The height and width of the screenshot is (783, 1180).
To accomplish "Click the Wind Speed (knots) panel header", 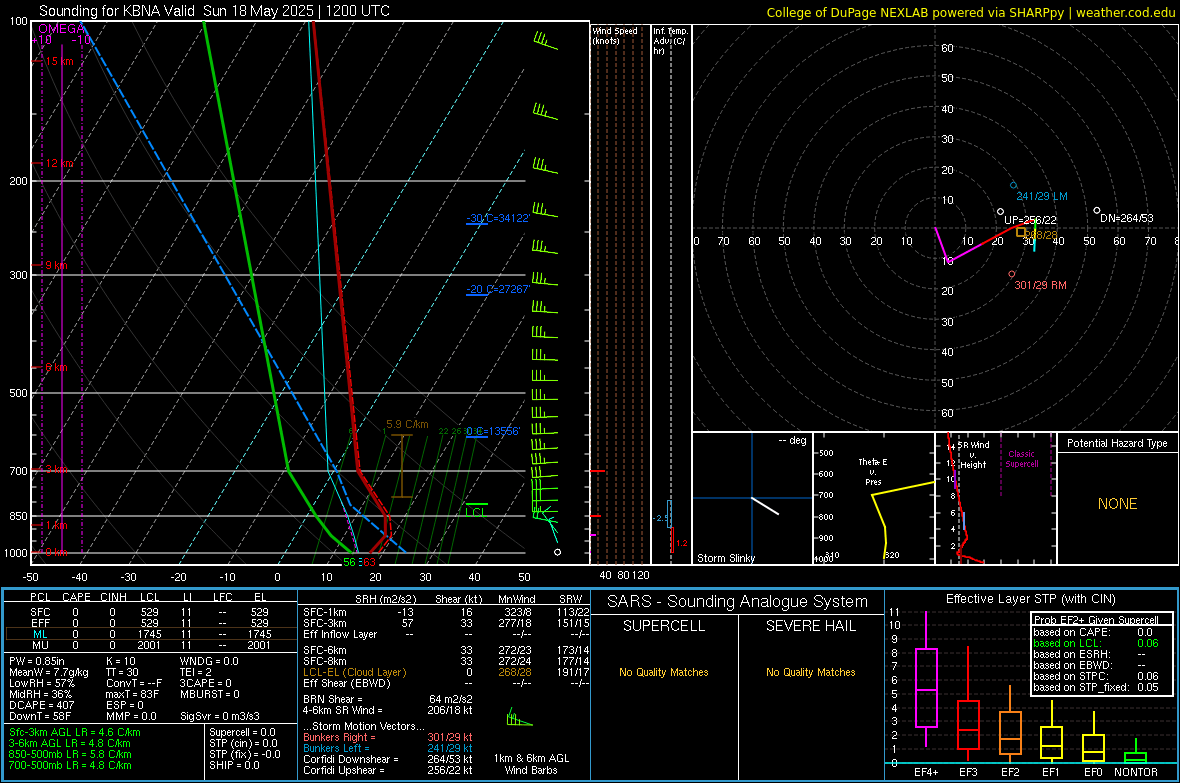I will [615, 35].
